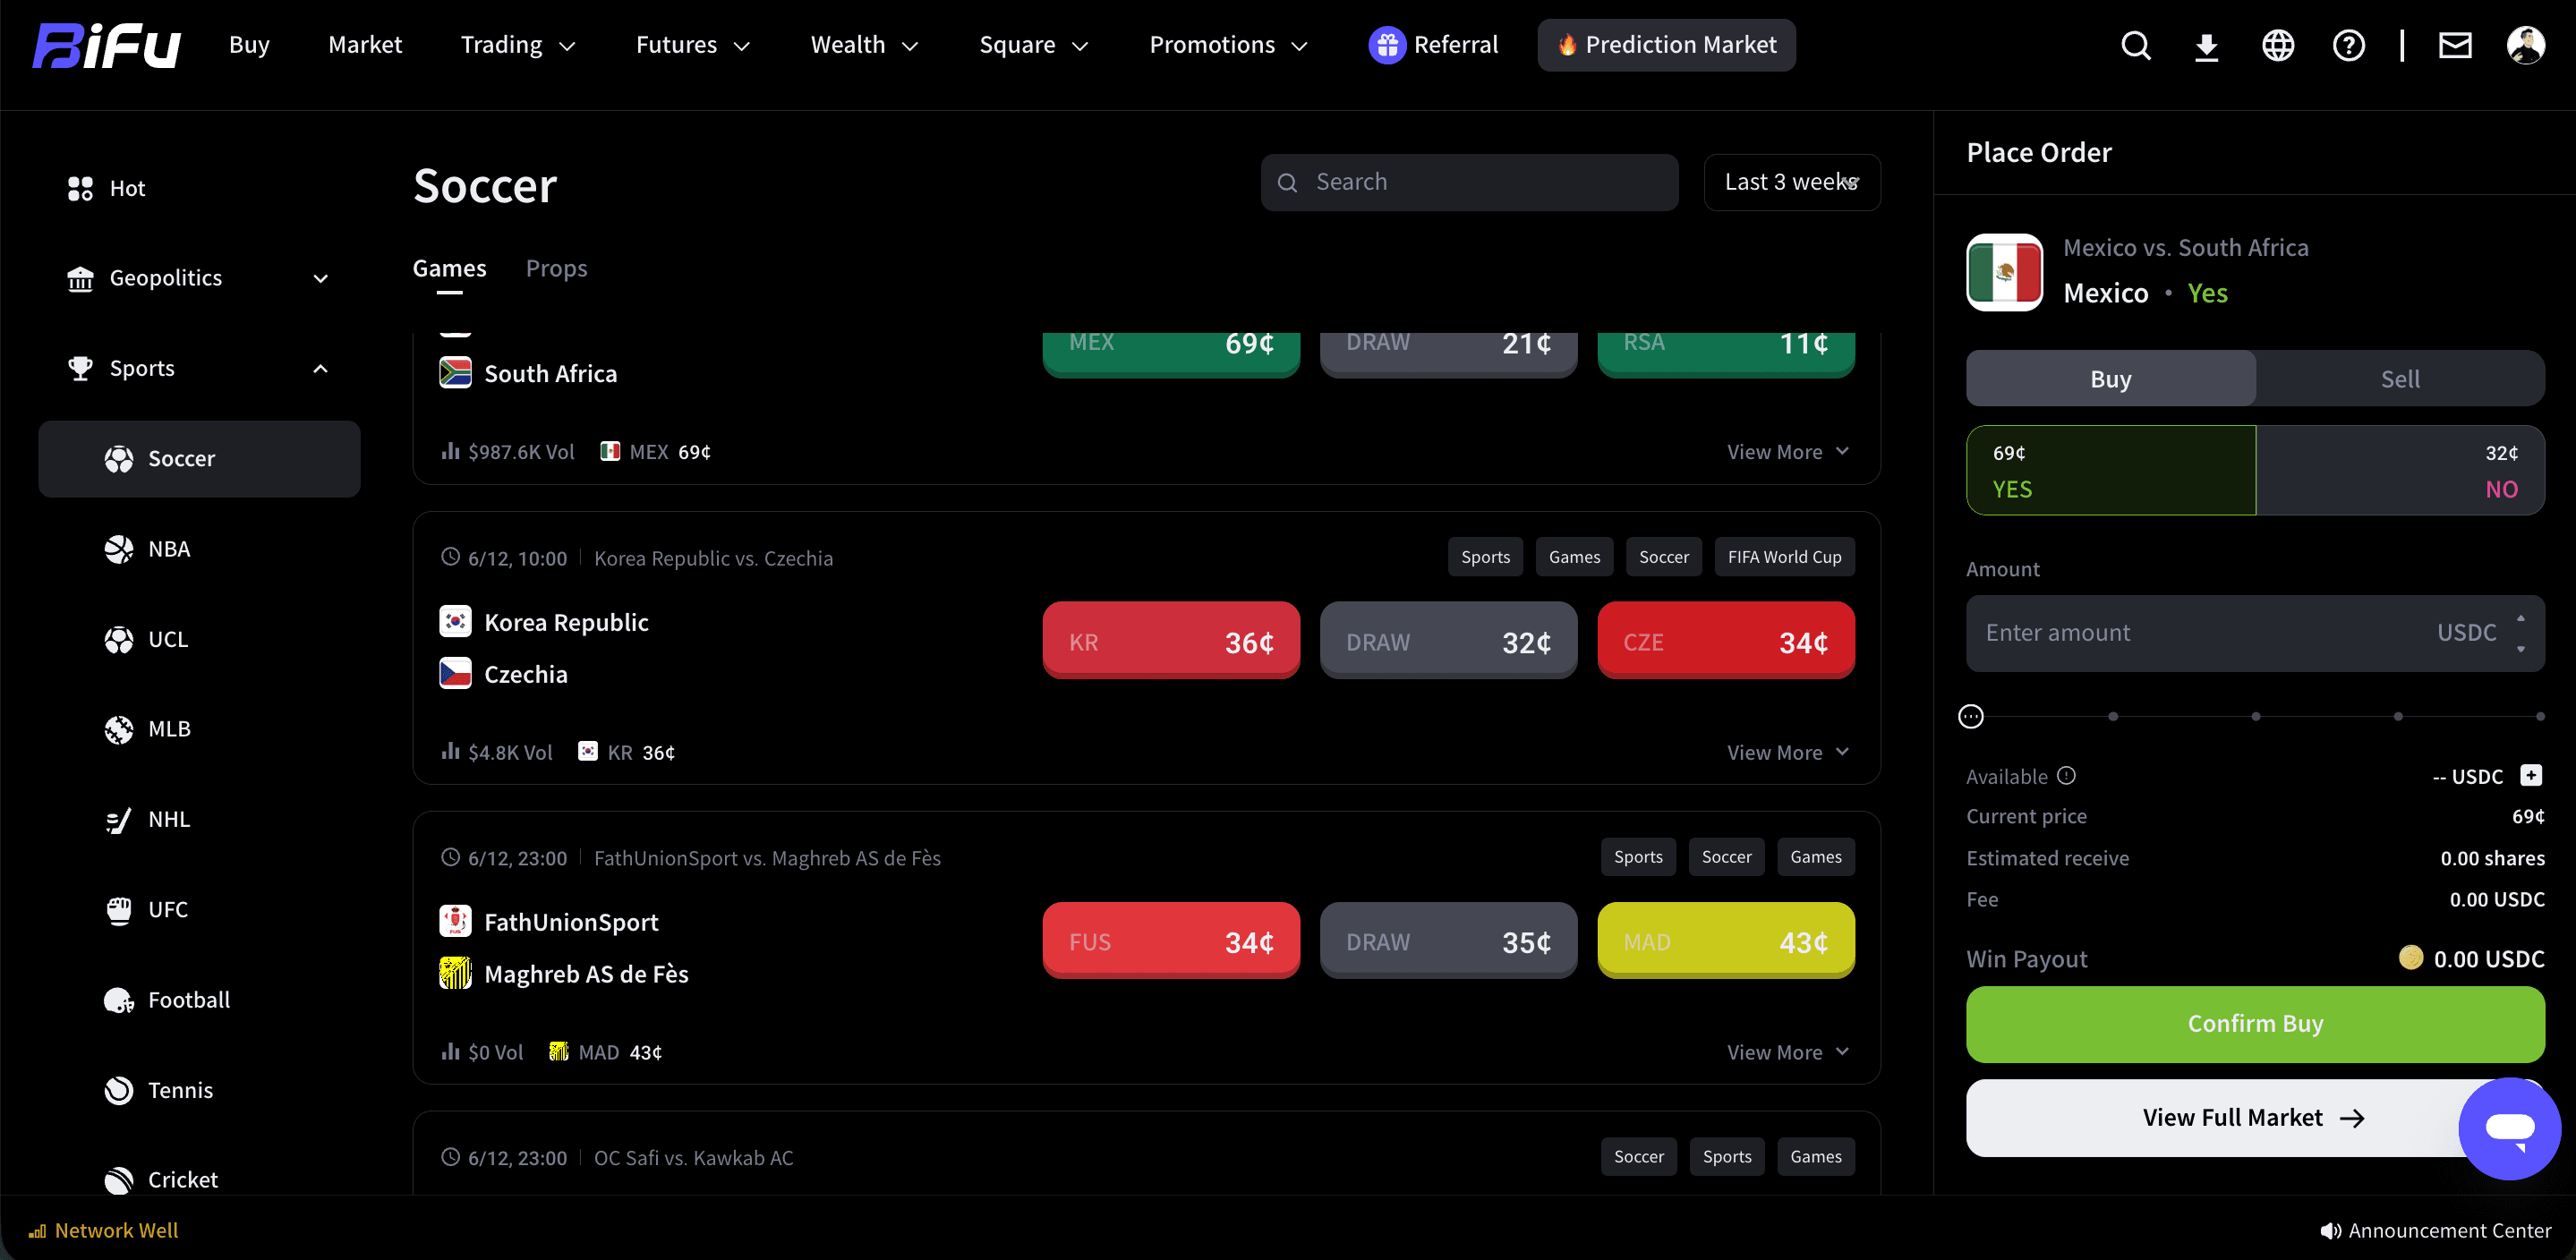Expand View More for South Africa match
Viewport: 2576px width, 1260px height.
click(x=1787, y=452)
